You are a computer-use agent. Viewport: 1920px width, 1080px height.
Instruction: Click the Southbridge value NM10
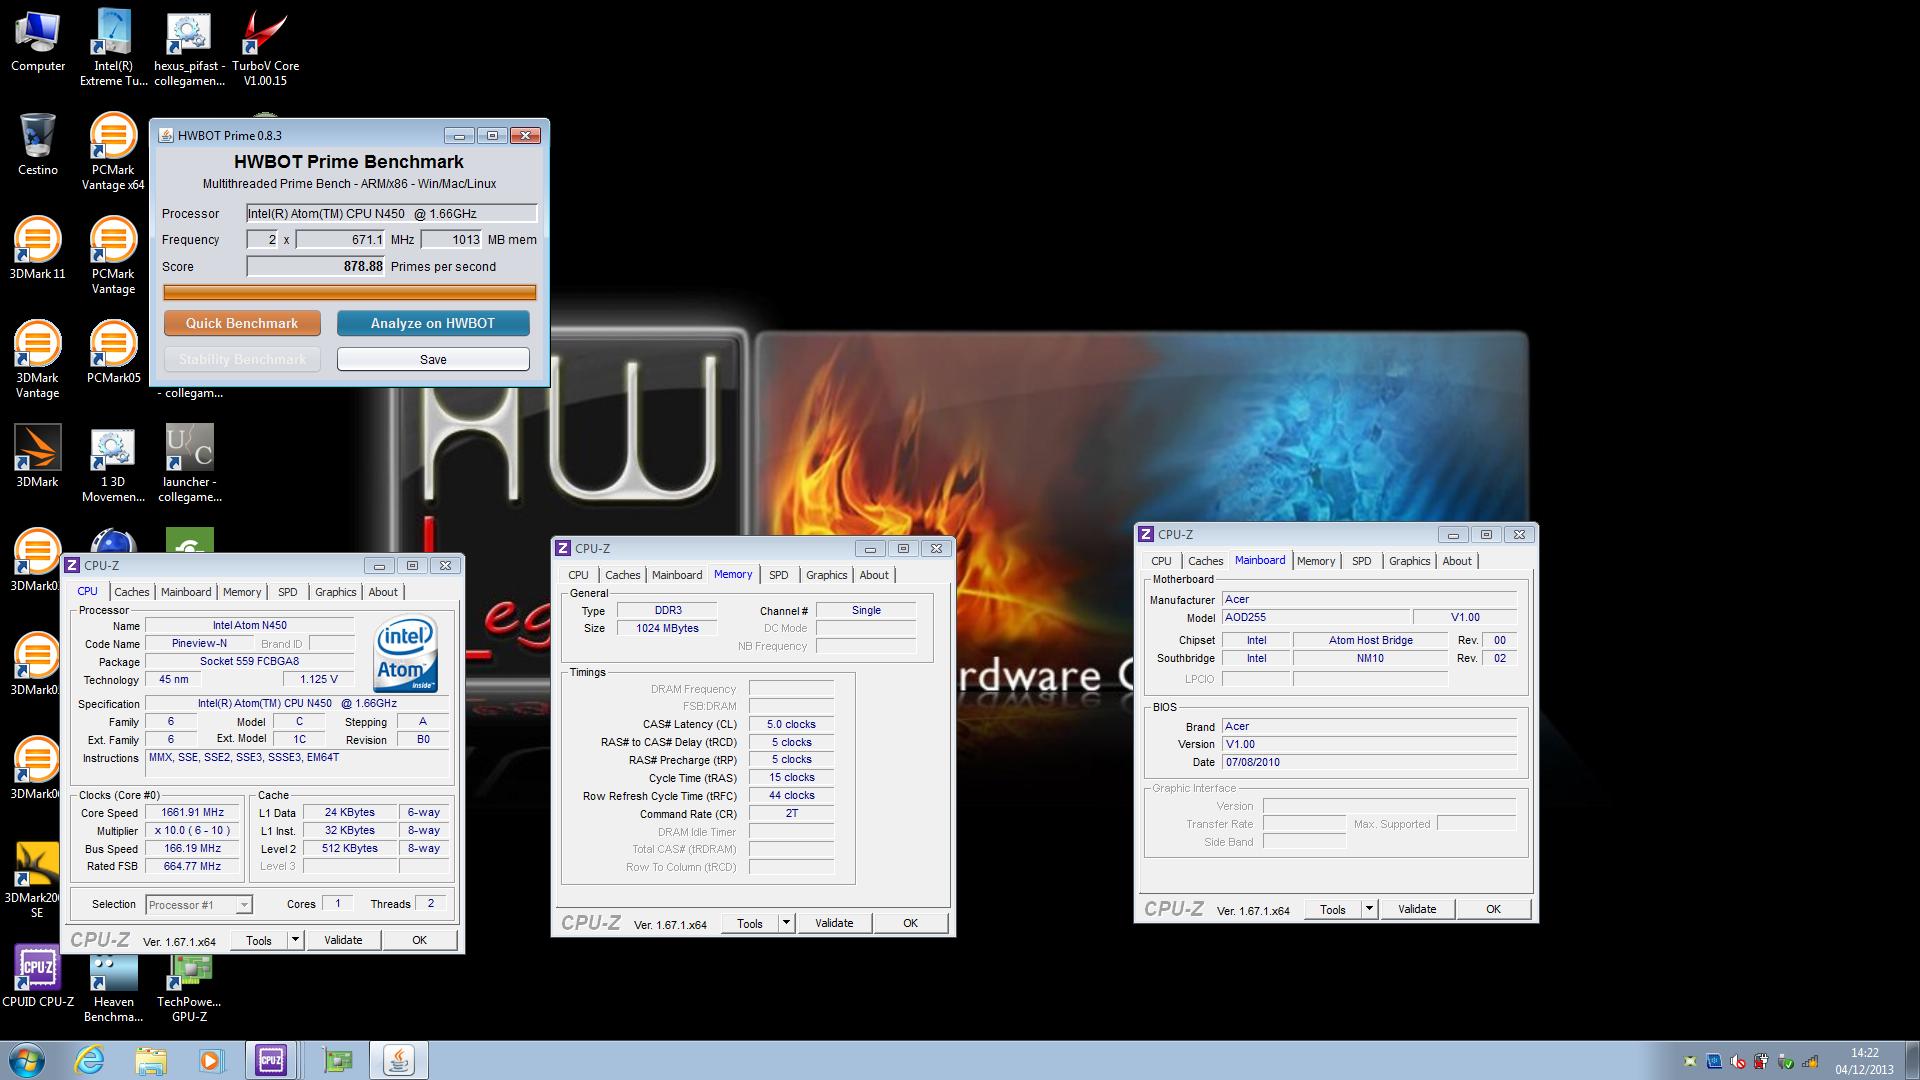point(1370,658)
